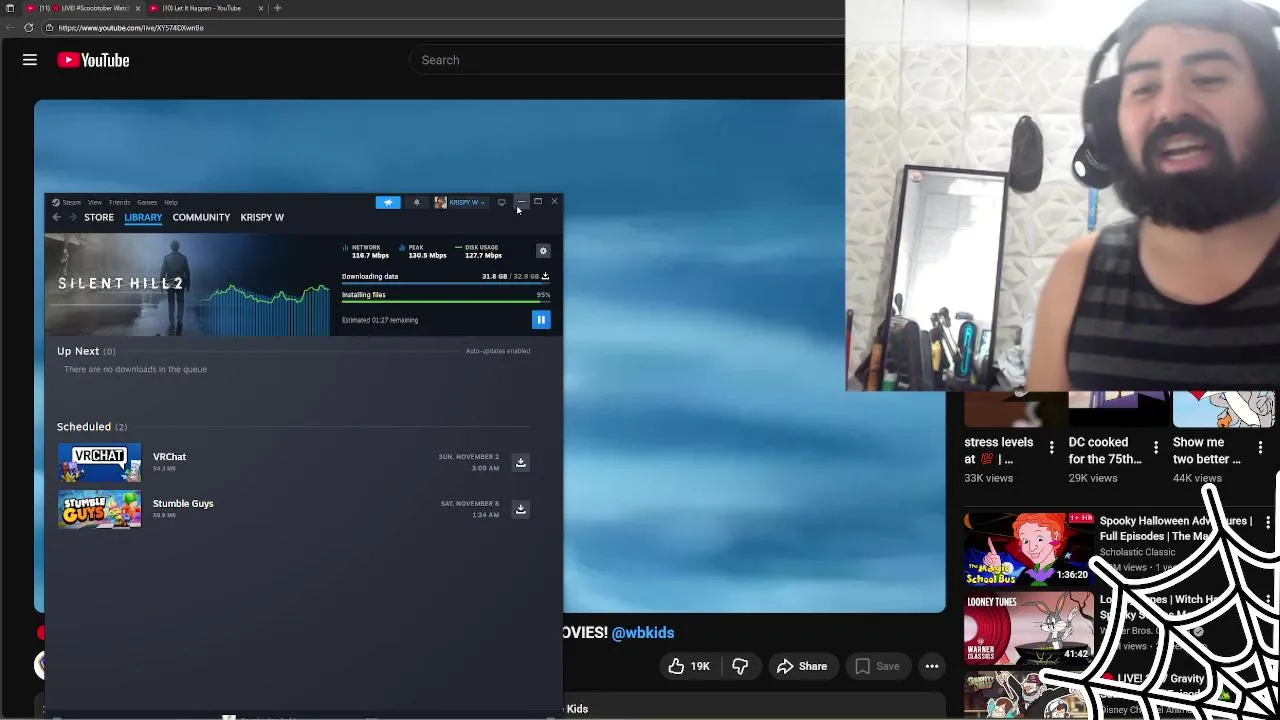Expand the KRISPY W account dropdown
Image resolution: width=1280 pixels, height=720 pixels.
460,202
